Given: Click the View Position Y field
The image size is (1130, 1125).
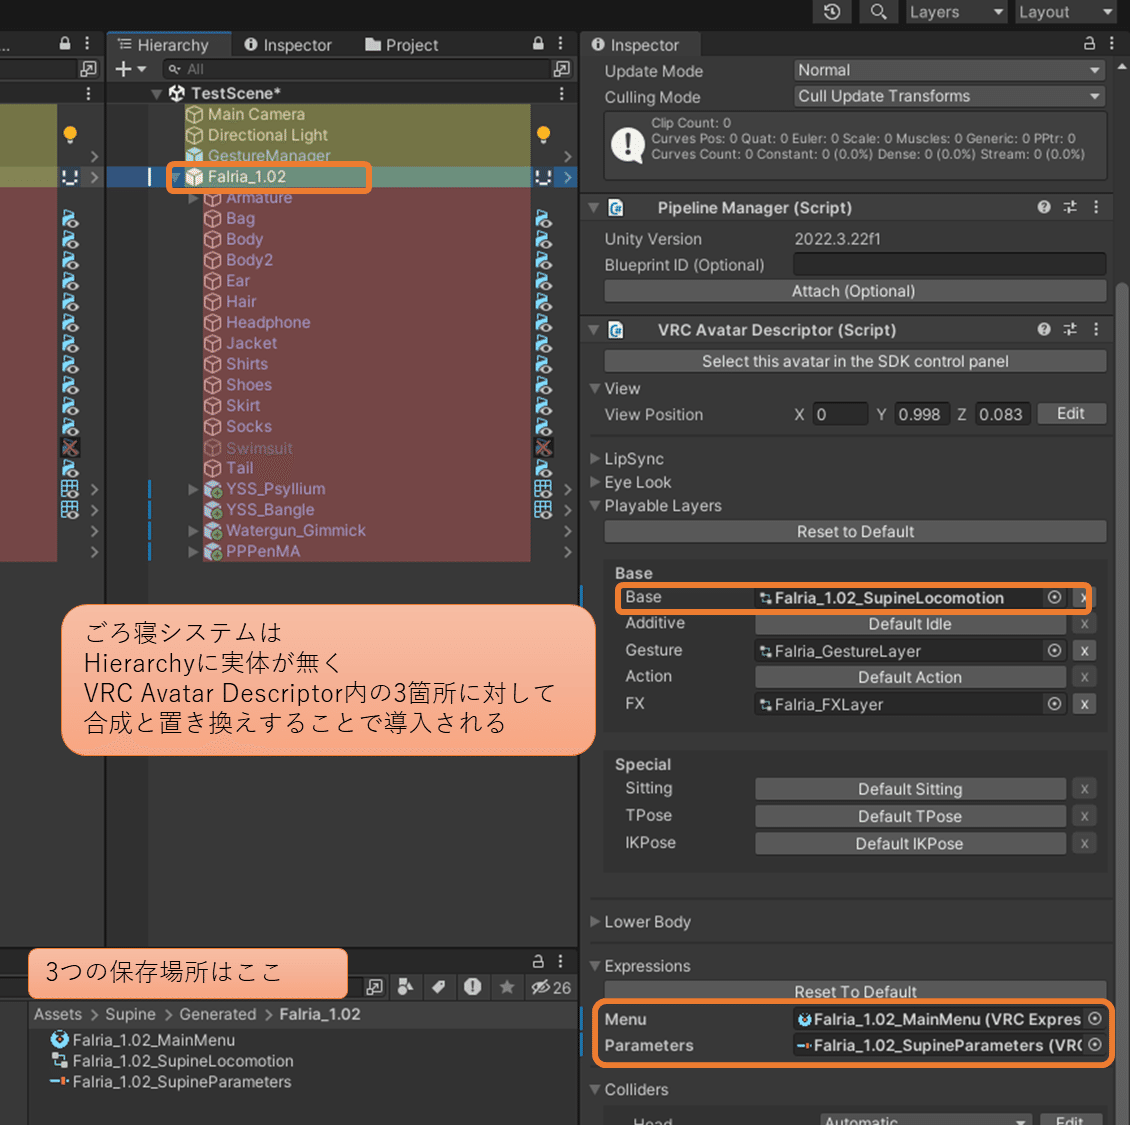Looking at the screenshot, I should point(922,414).
